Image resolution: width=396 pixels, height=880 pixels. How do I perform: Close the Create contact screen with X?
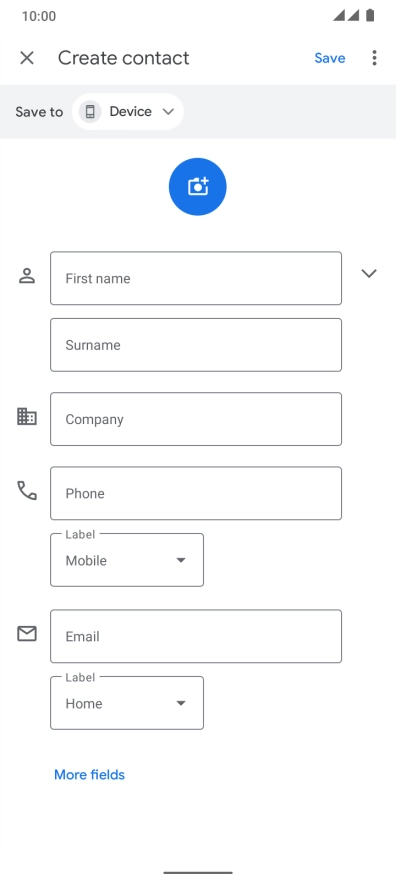point(27,58)
